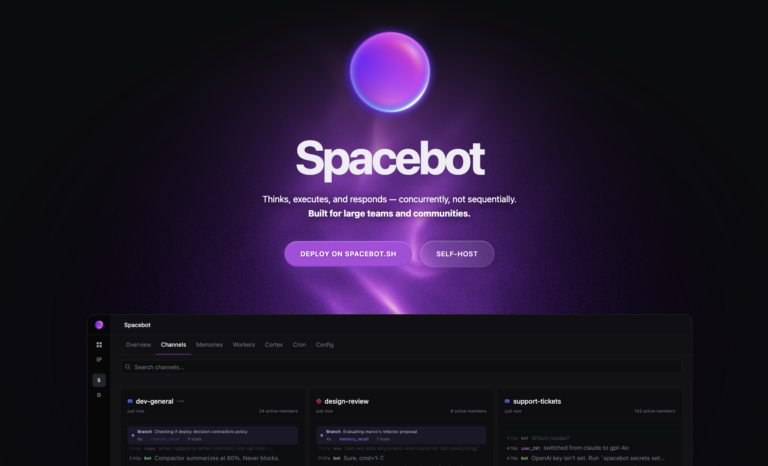Viewport: 768px width, 466px height.
Task: Select the Channels tab
Action: [x=173, y=344]
